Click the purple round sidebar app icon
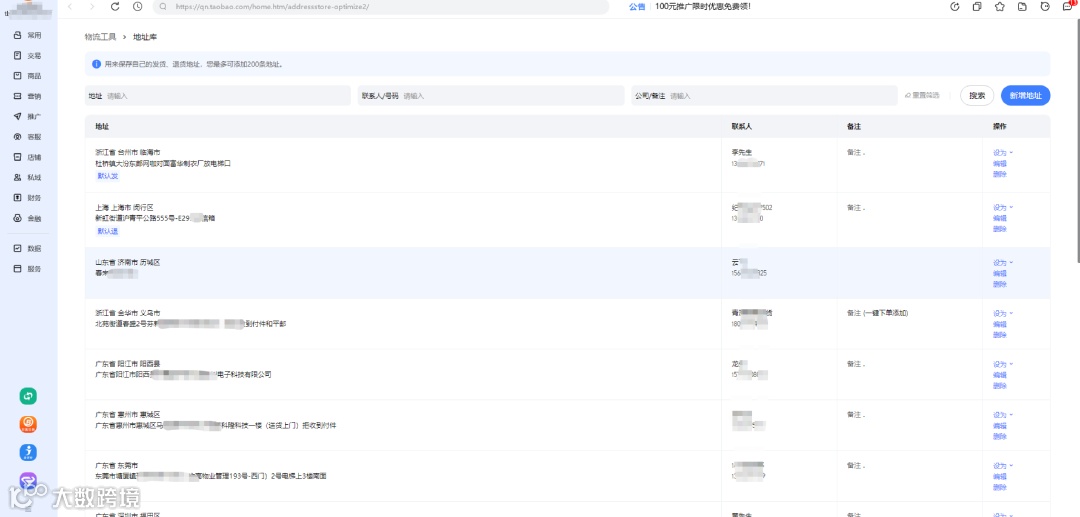The height and width of the screenshot is (517, 1080). click(28, 480)
